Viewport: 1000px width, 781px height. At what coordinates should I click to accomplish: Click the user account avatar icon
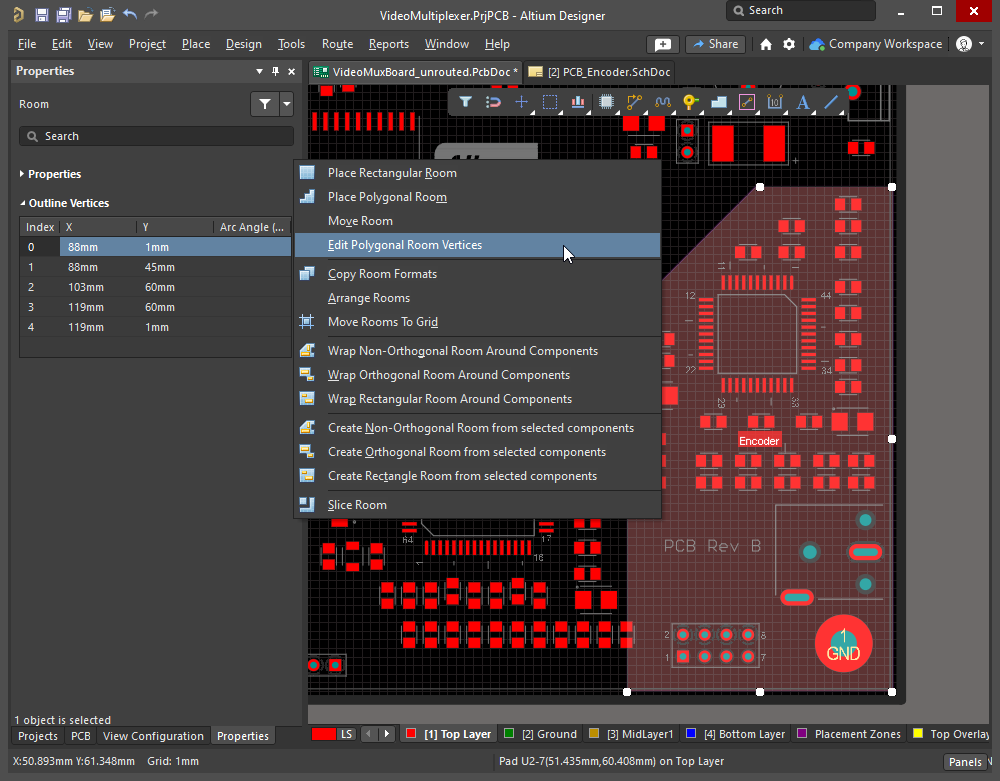pyautogui.click(x=964, y=44)
